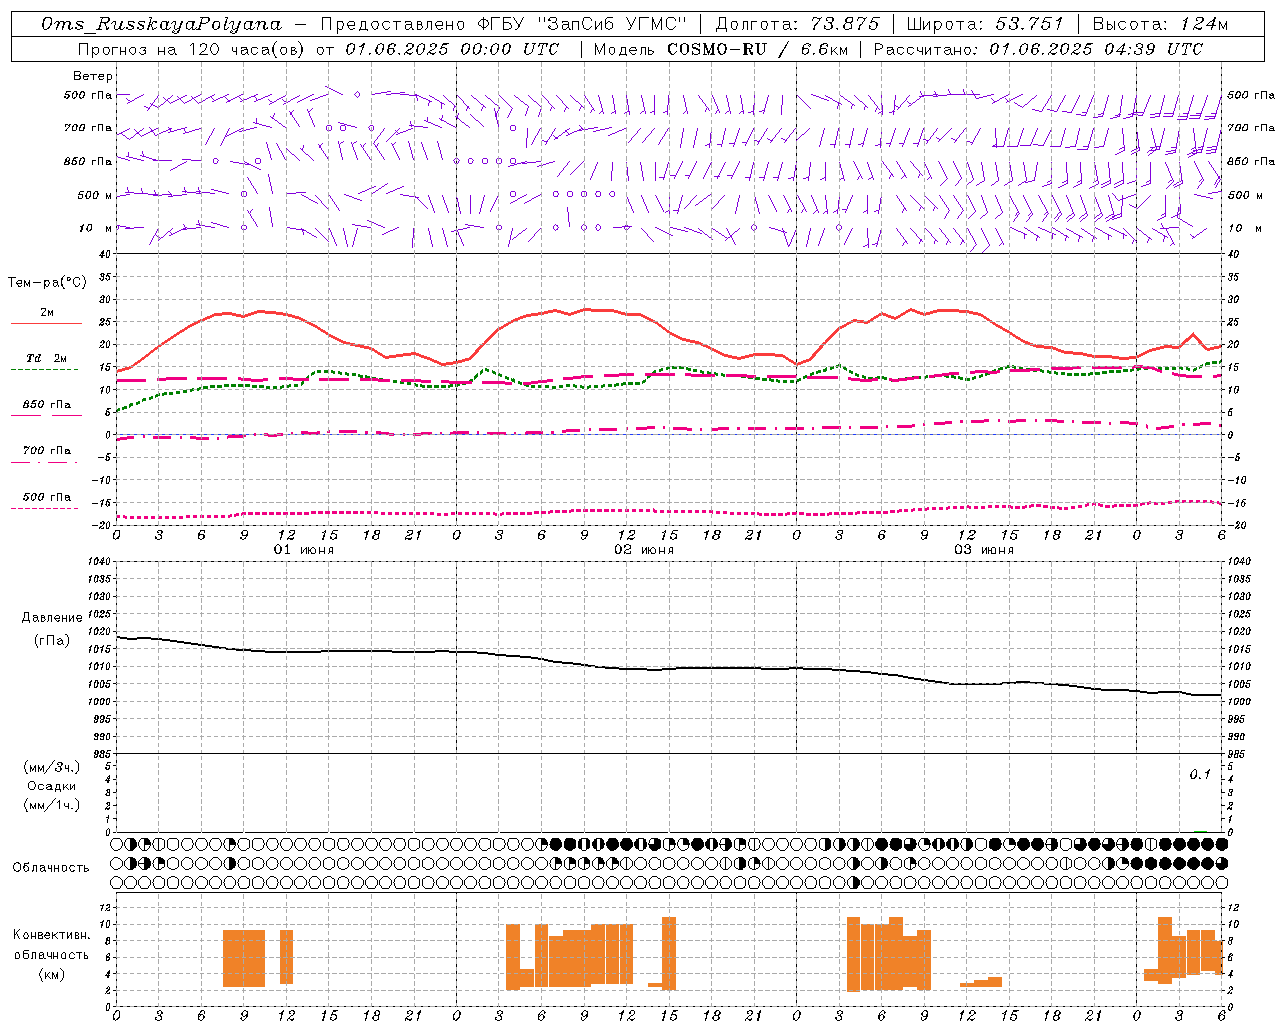Click the 01 июня date label
This screenshot has height=1024, width=1280.
coord(304,550)
